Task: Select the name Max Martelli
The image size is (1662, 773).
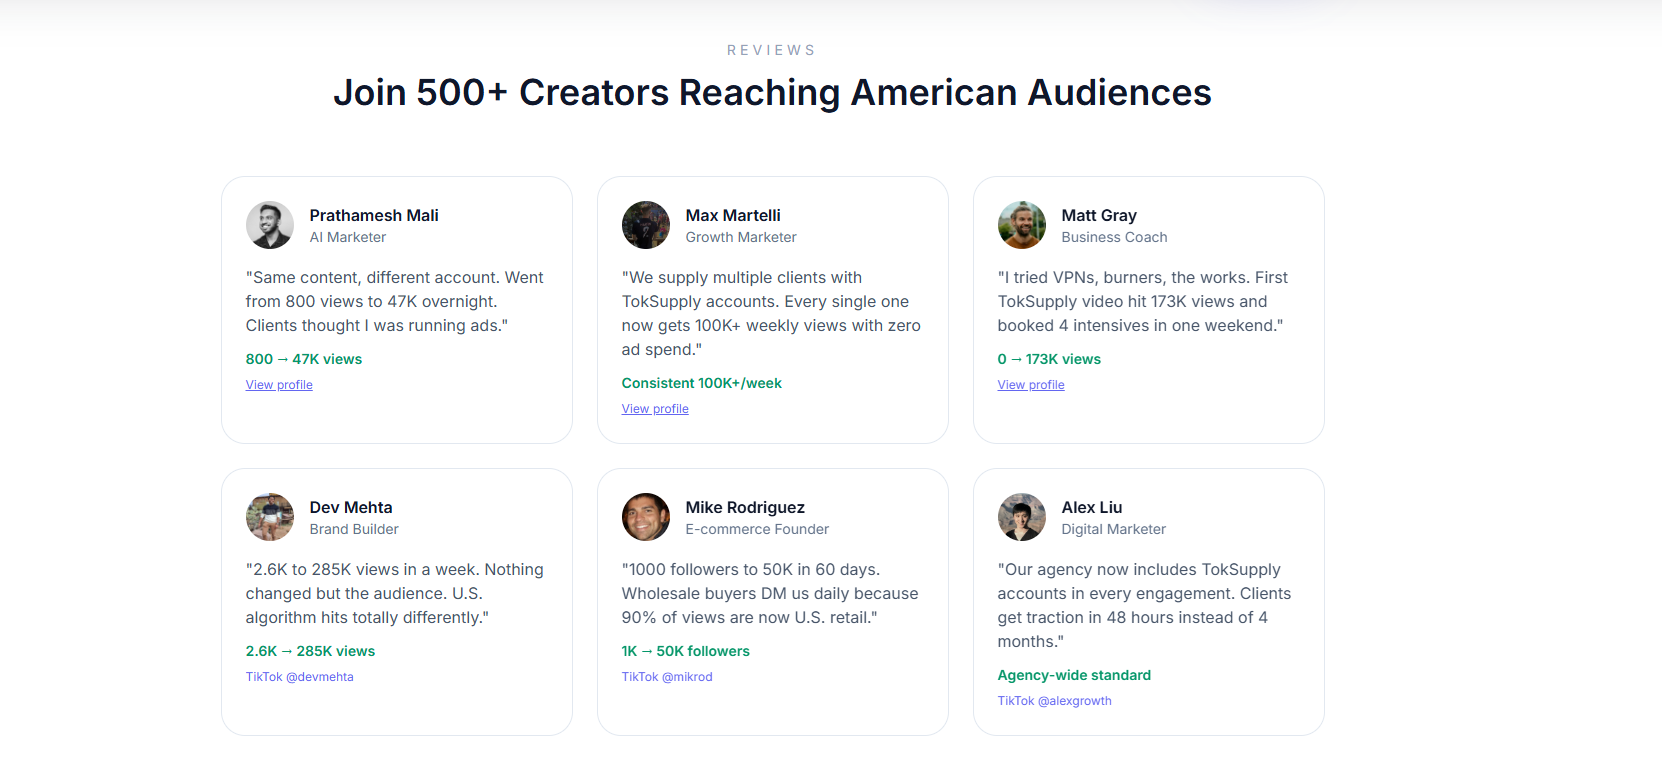Action: [733, 215]
